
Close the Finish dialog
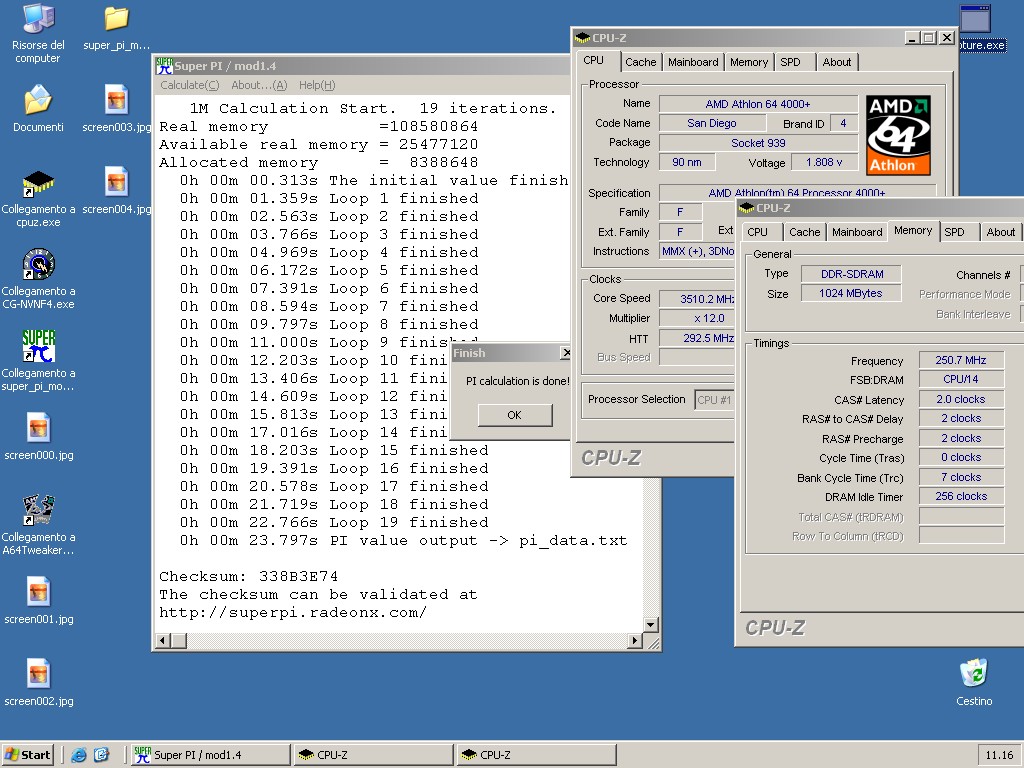[566, 353]
